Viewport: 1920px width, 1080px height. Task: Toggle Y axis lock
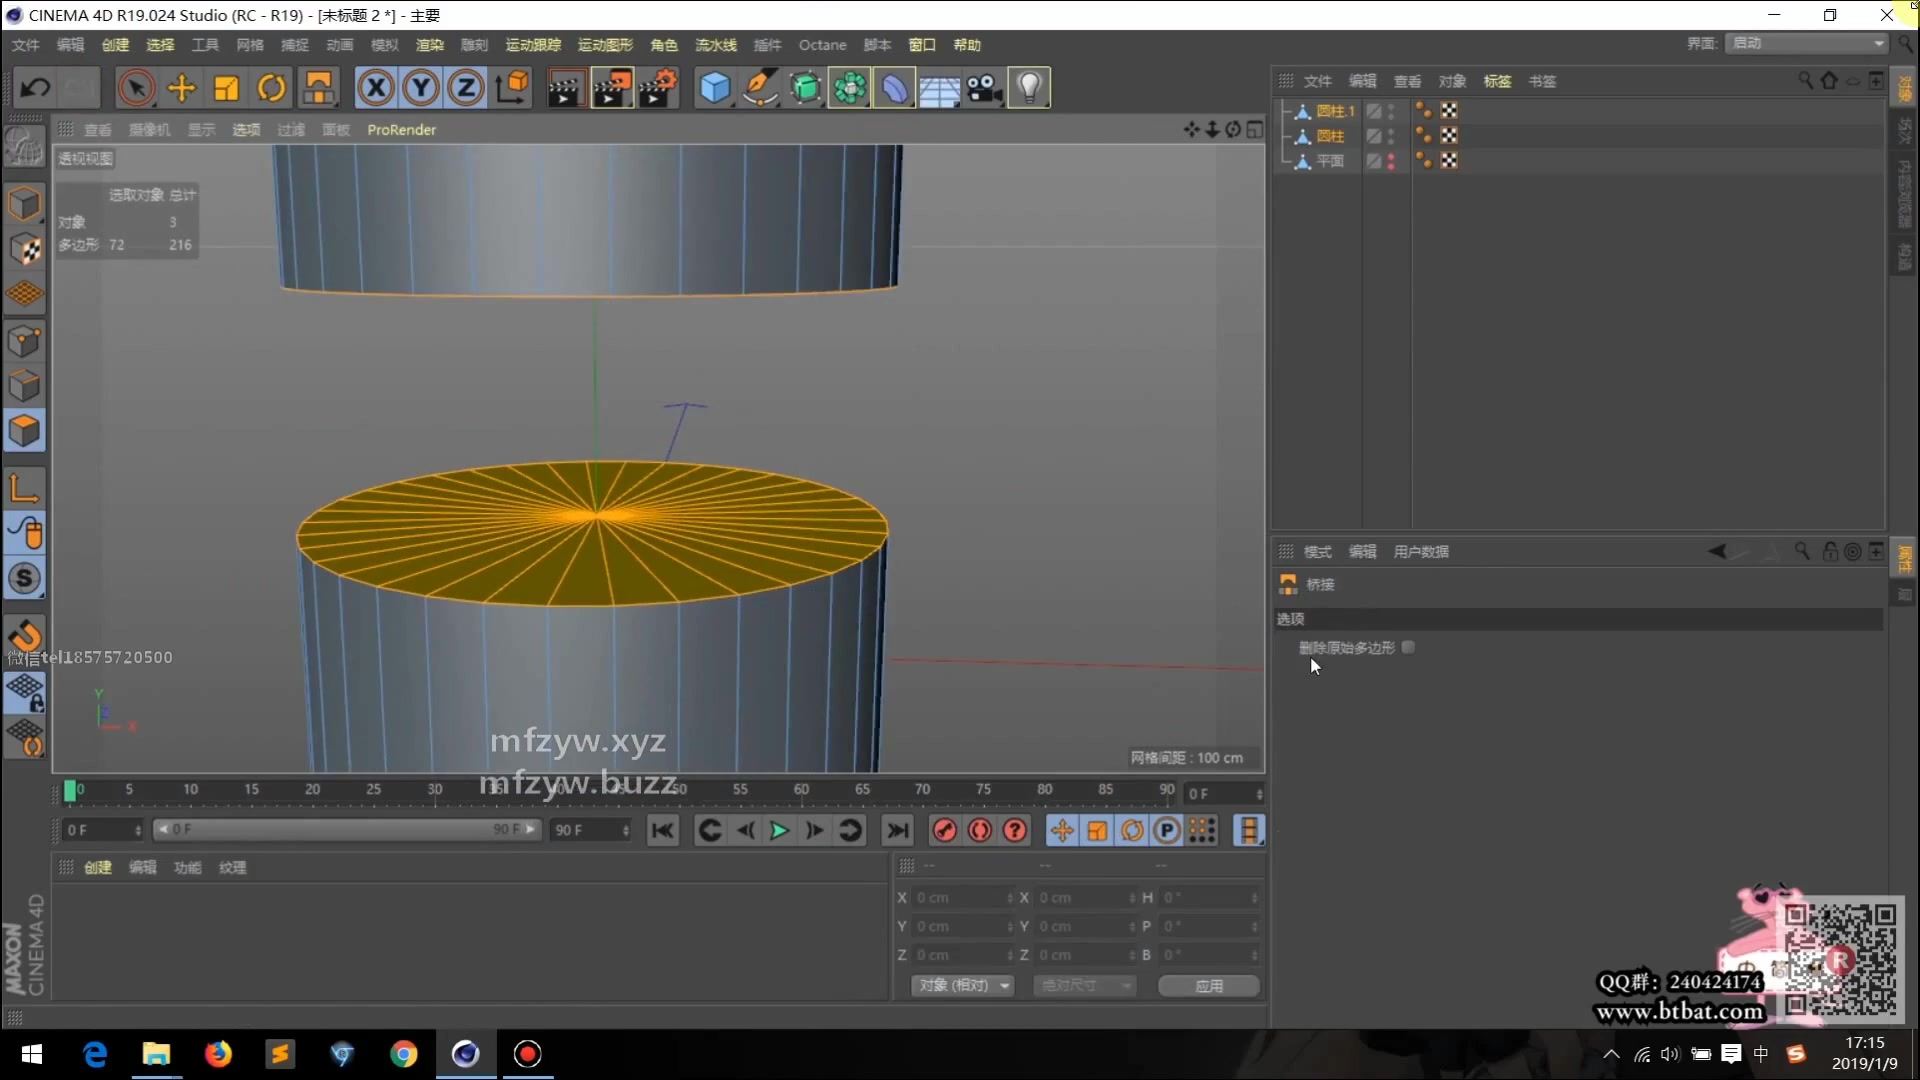click(421, 88)
